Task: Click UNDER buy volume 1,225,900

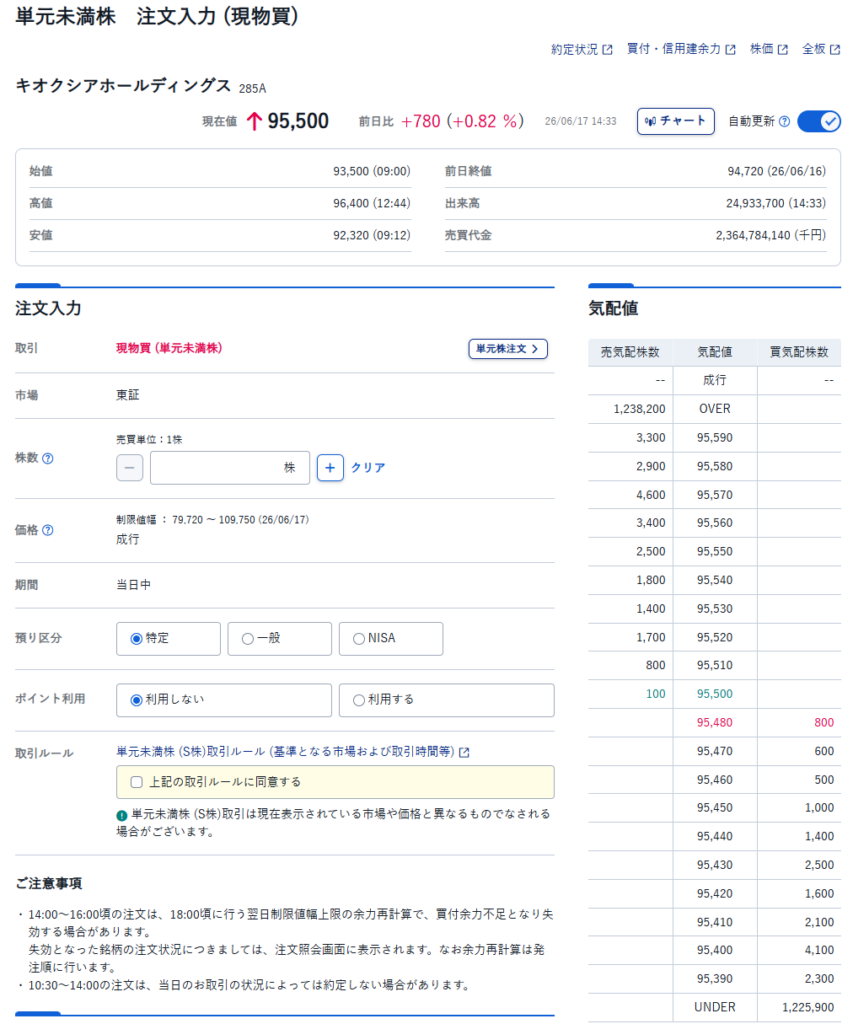Action: [x=808, y=1008]
